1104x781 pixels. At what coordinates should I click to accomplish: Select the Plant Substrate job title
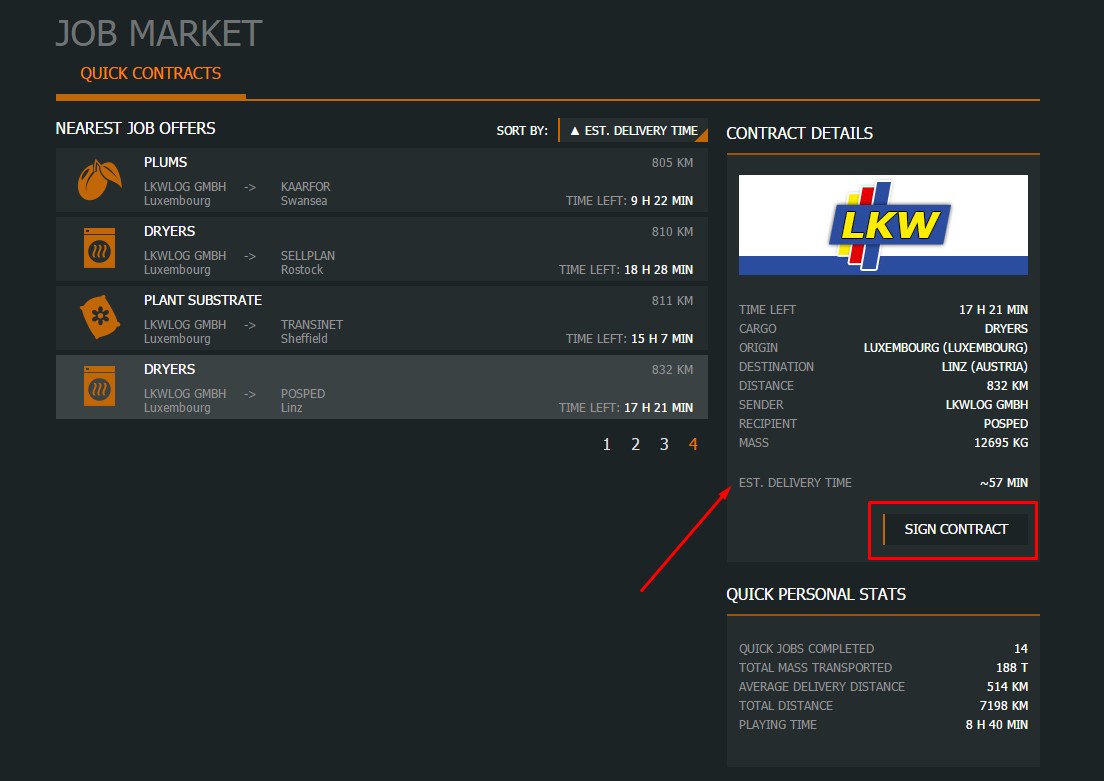point(203,300)
